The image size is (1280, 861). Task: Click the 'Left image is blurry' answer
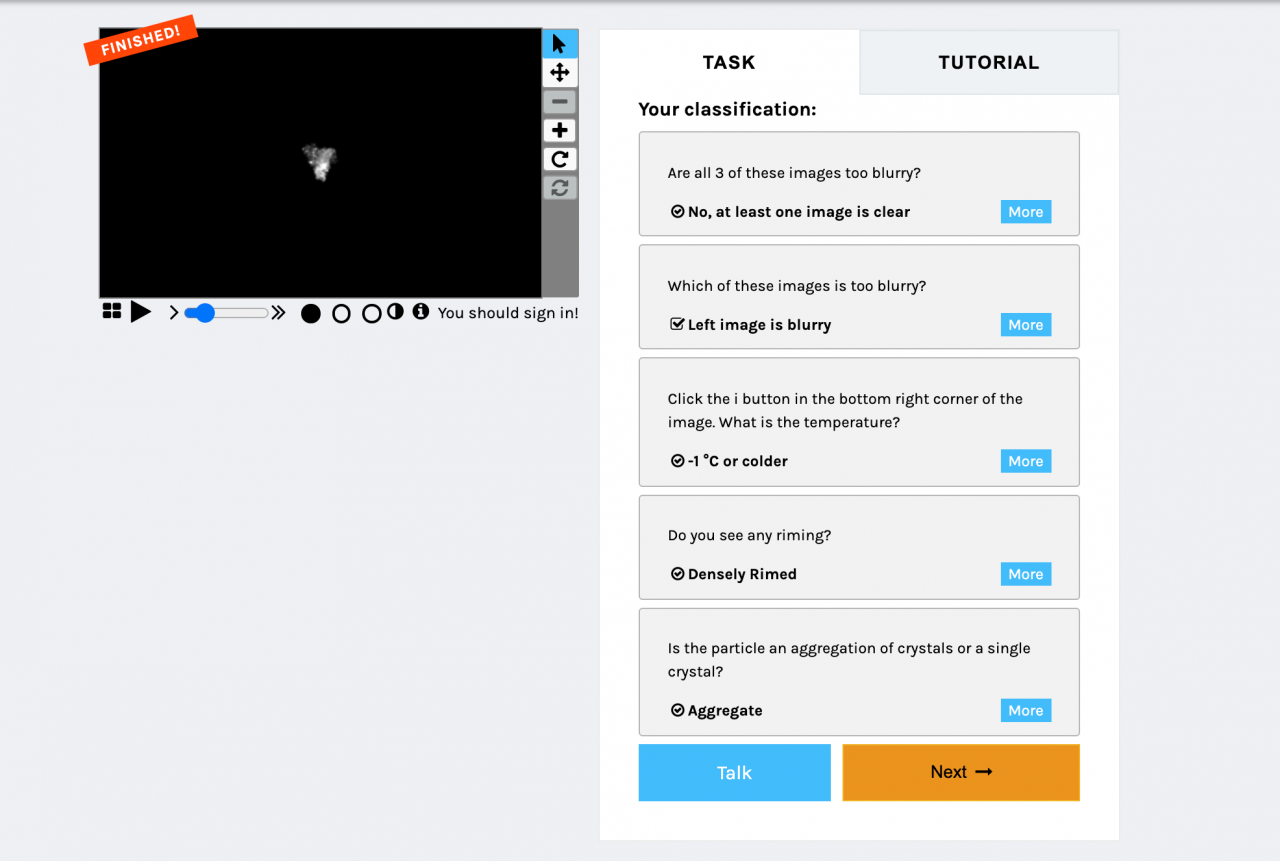(759, 325)
